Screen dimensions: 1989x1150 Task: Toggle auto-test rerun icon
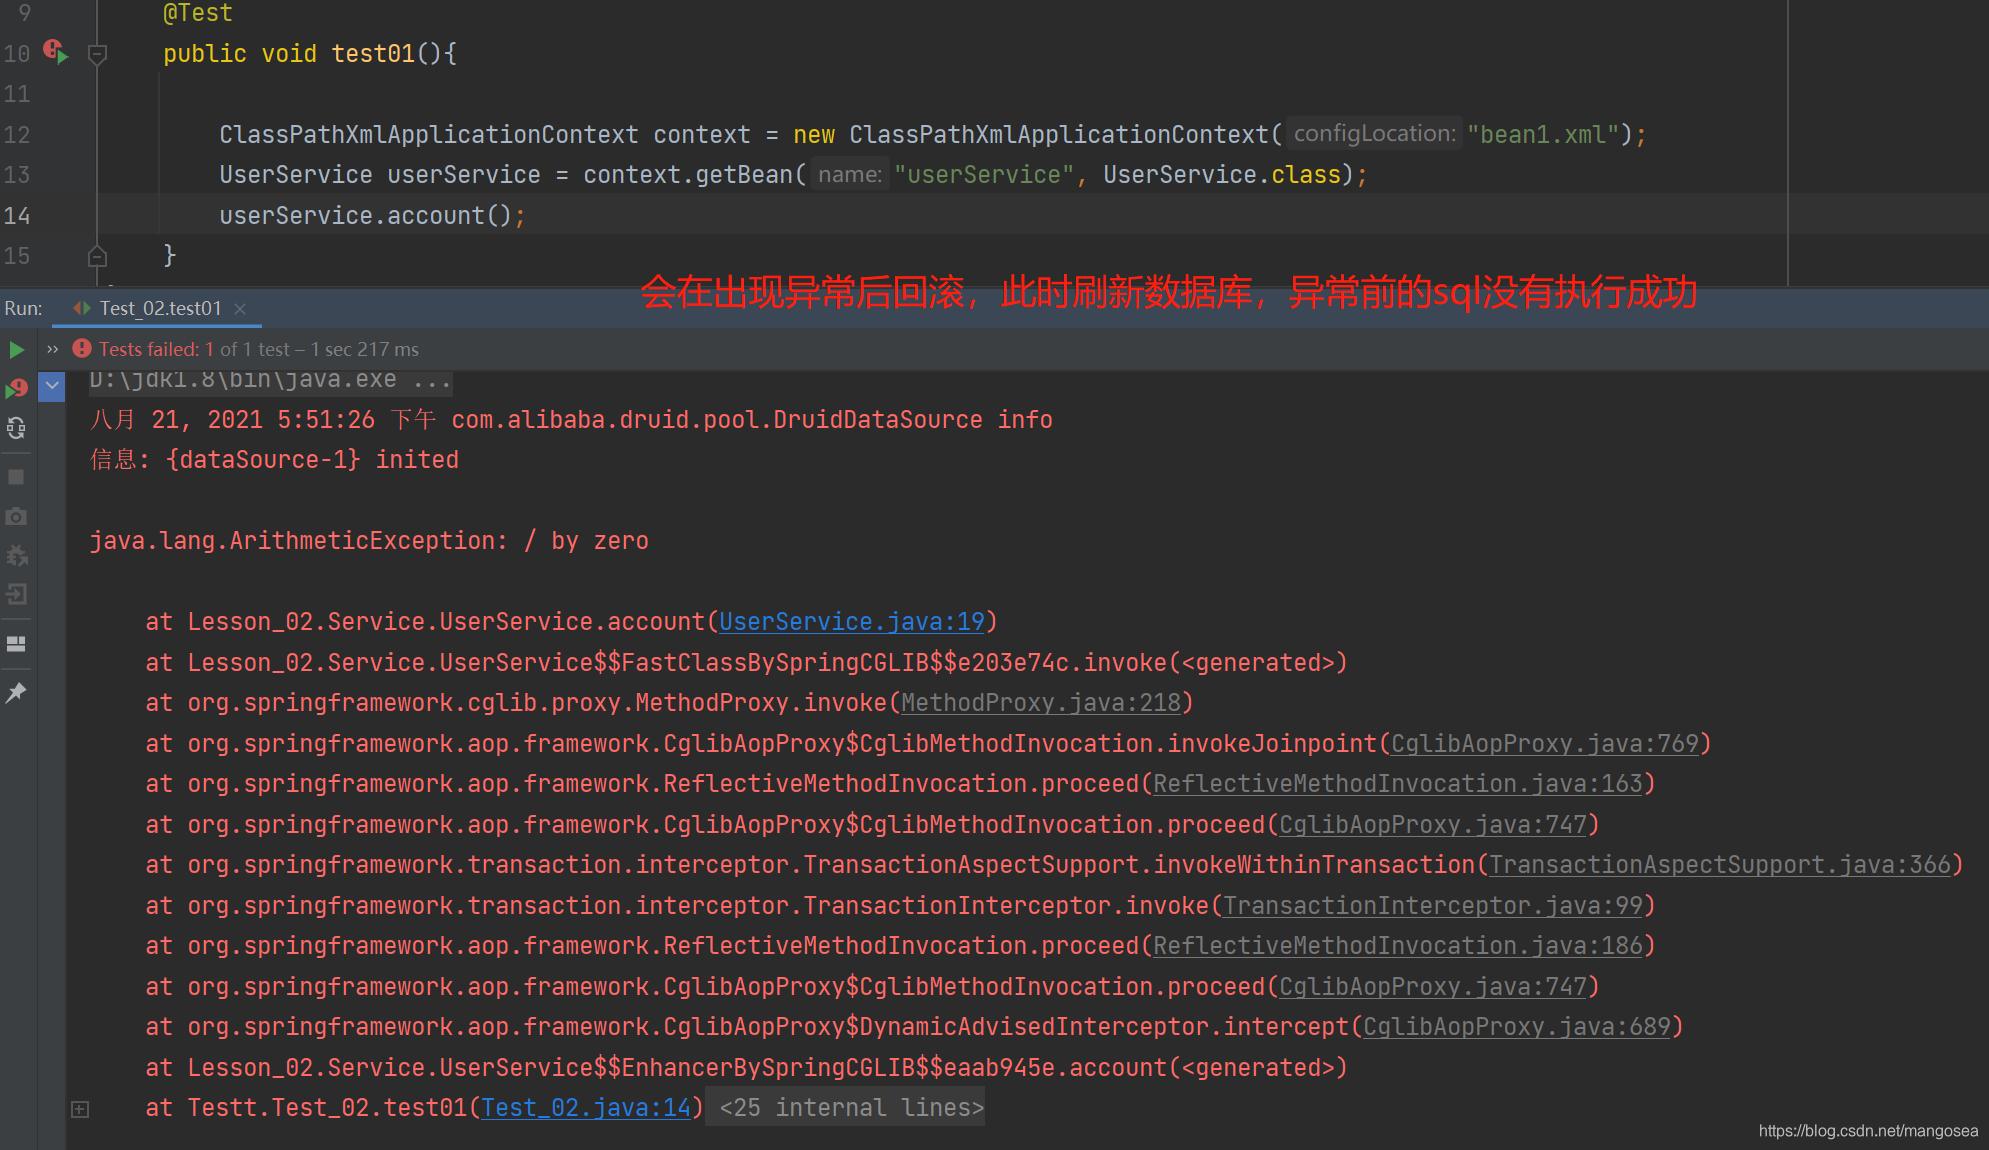[16, 429]
